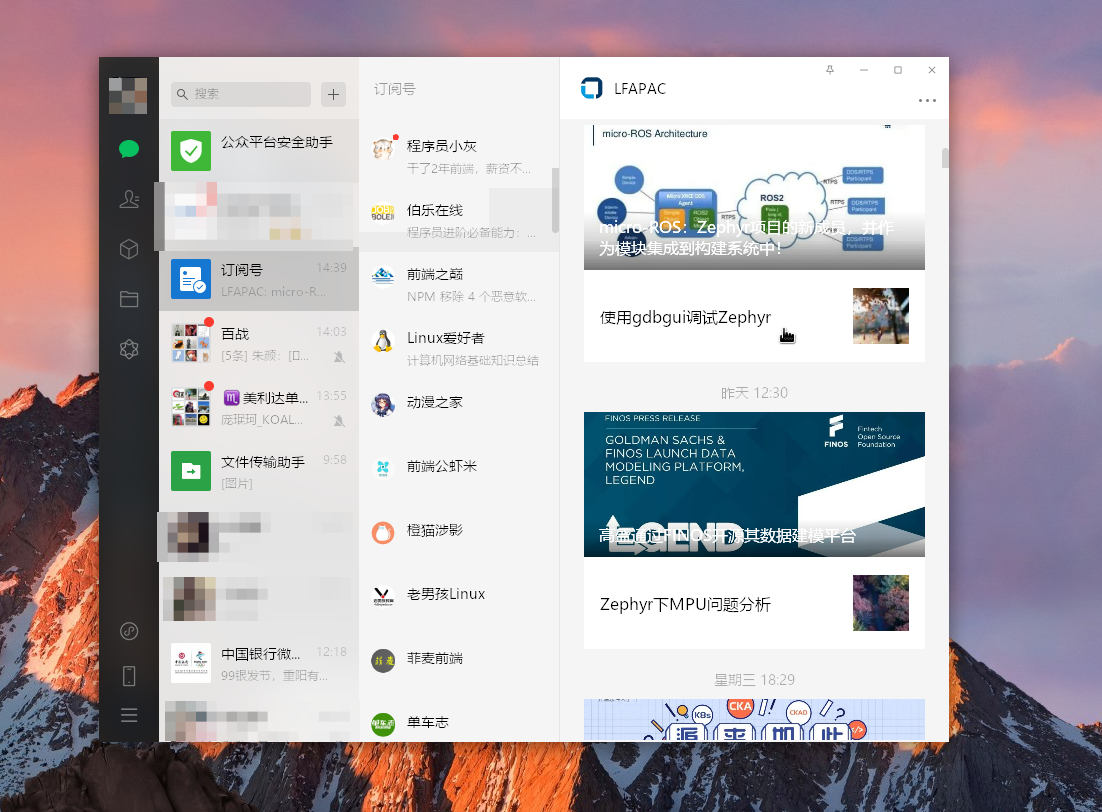The image size is (1102, 812).
Task: Open the sidebar hamburger settings menu
Action: coord(128,715)
